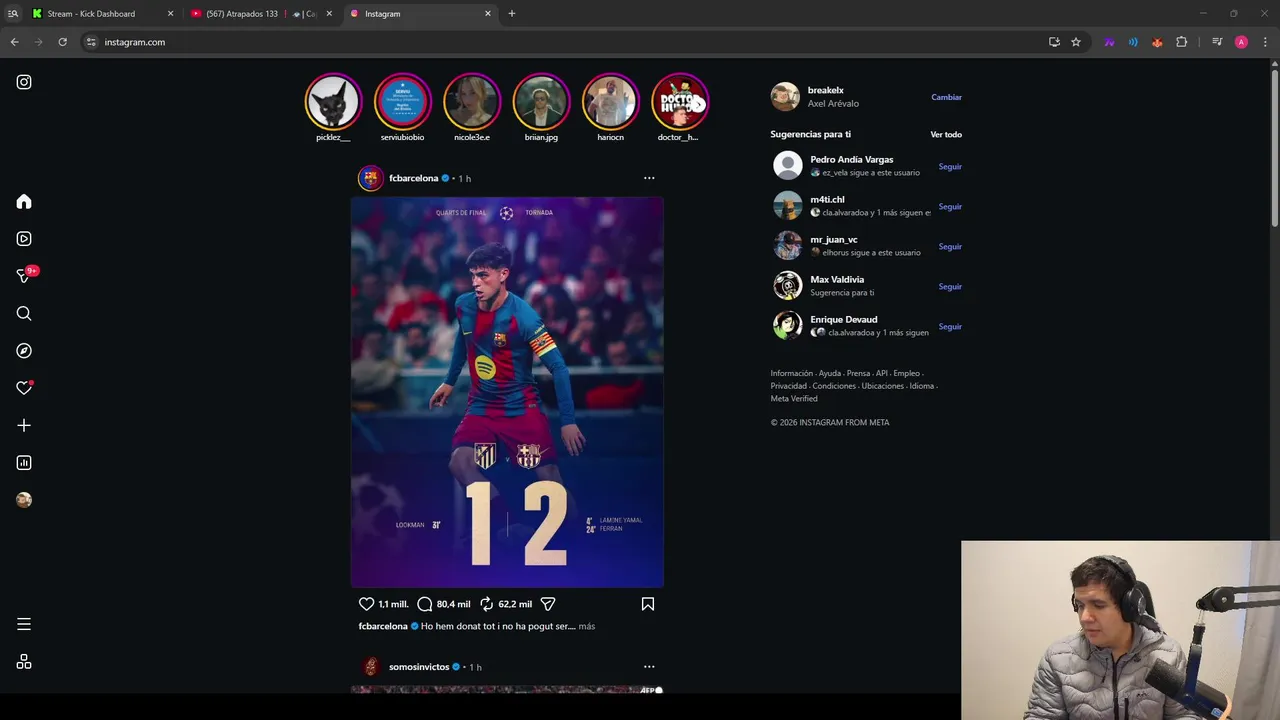This screenshot has width=1280, height=720.
Task: Follow Max Valdivia
Action: pos(950,287)
